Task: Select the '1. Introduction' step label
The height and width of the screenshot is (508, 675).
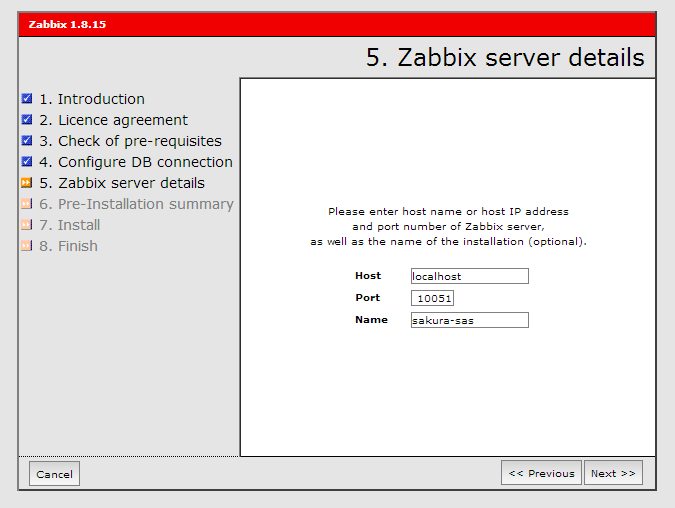Action: (91, 99)
